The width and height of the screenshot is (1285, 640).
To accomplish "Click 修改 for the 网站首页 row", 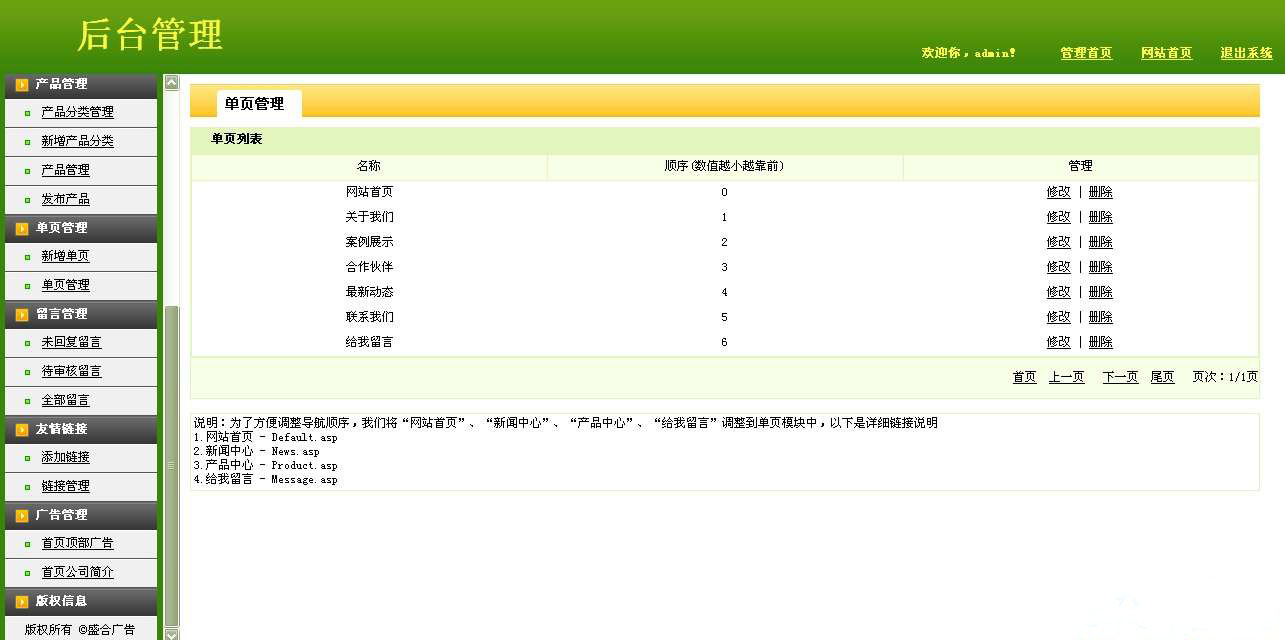I will (x=1058, y=191).
